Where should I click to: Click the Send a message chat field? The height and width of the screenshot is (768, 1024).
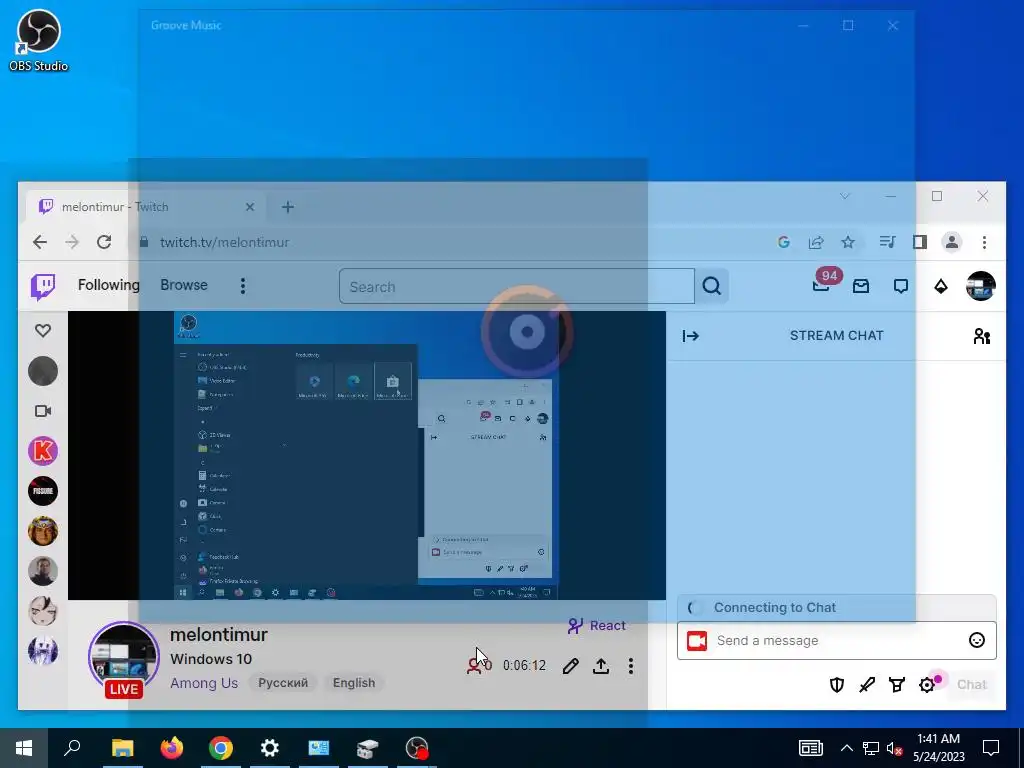837,641
